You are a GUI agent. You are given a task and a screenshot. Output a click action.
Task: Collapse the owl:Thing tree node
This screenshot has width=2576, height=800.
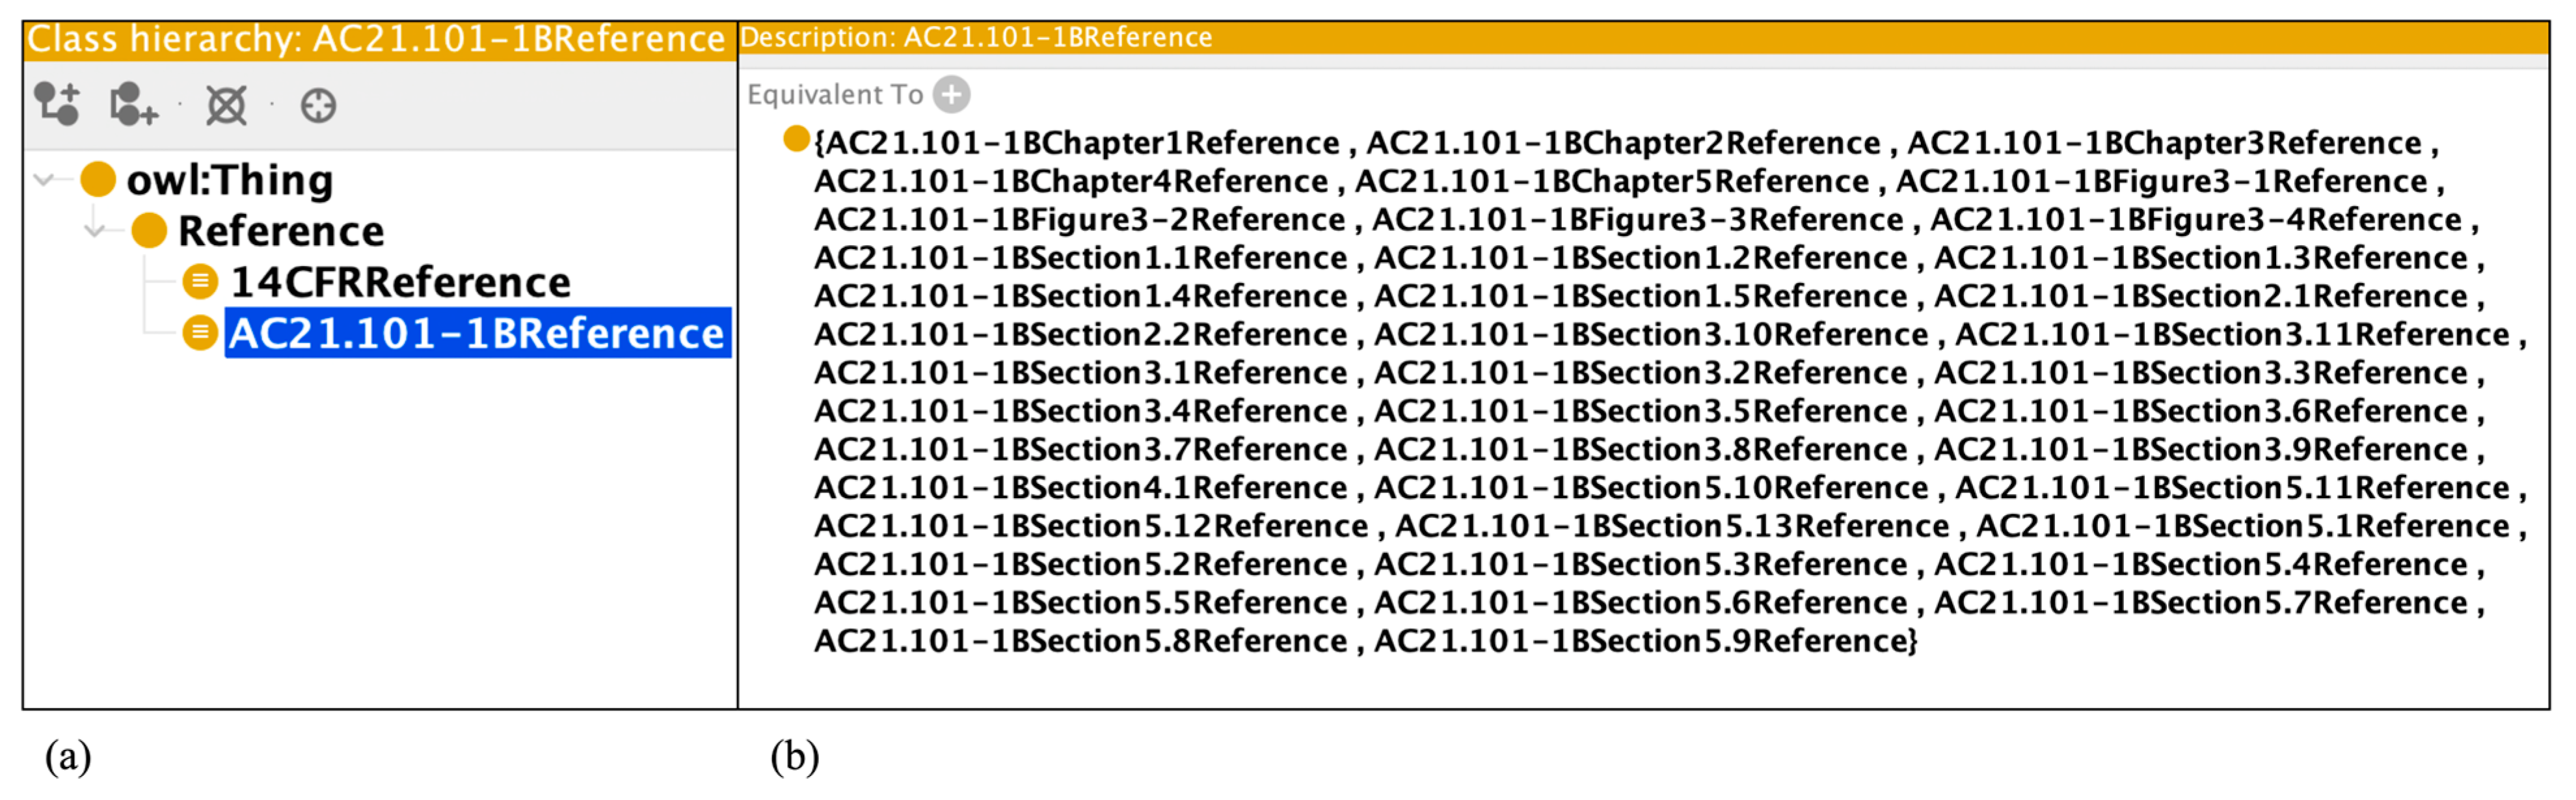(44, 180)
